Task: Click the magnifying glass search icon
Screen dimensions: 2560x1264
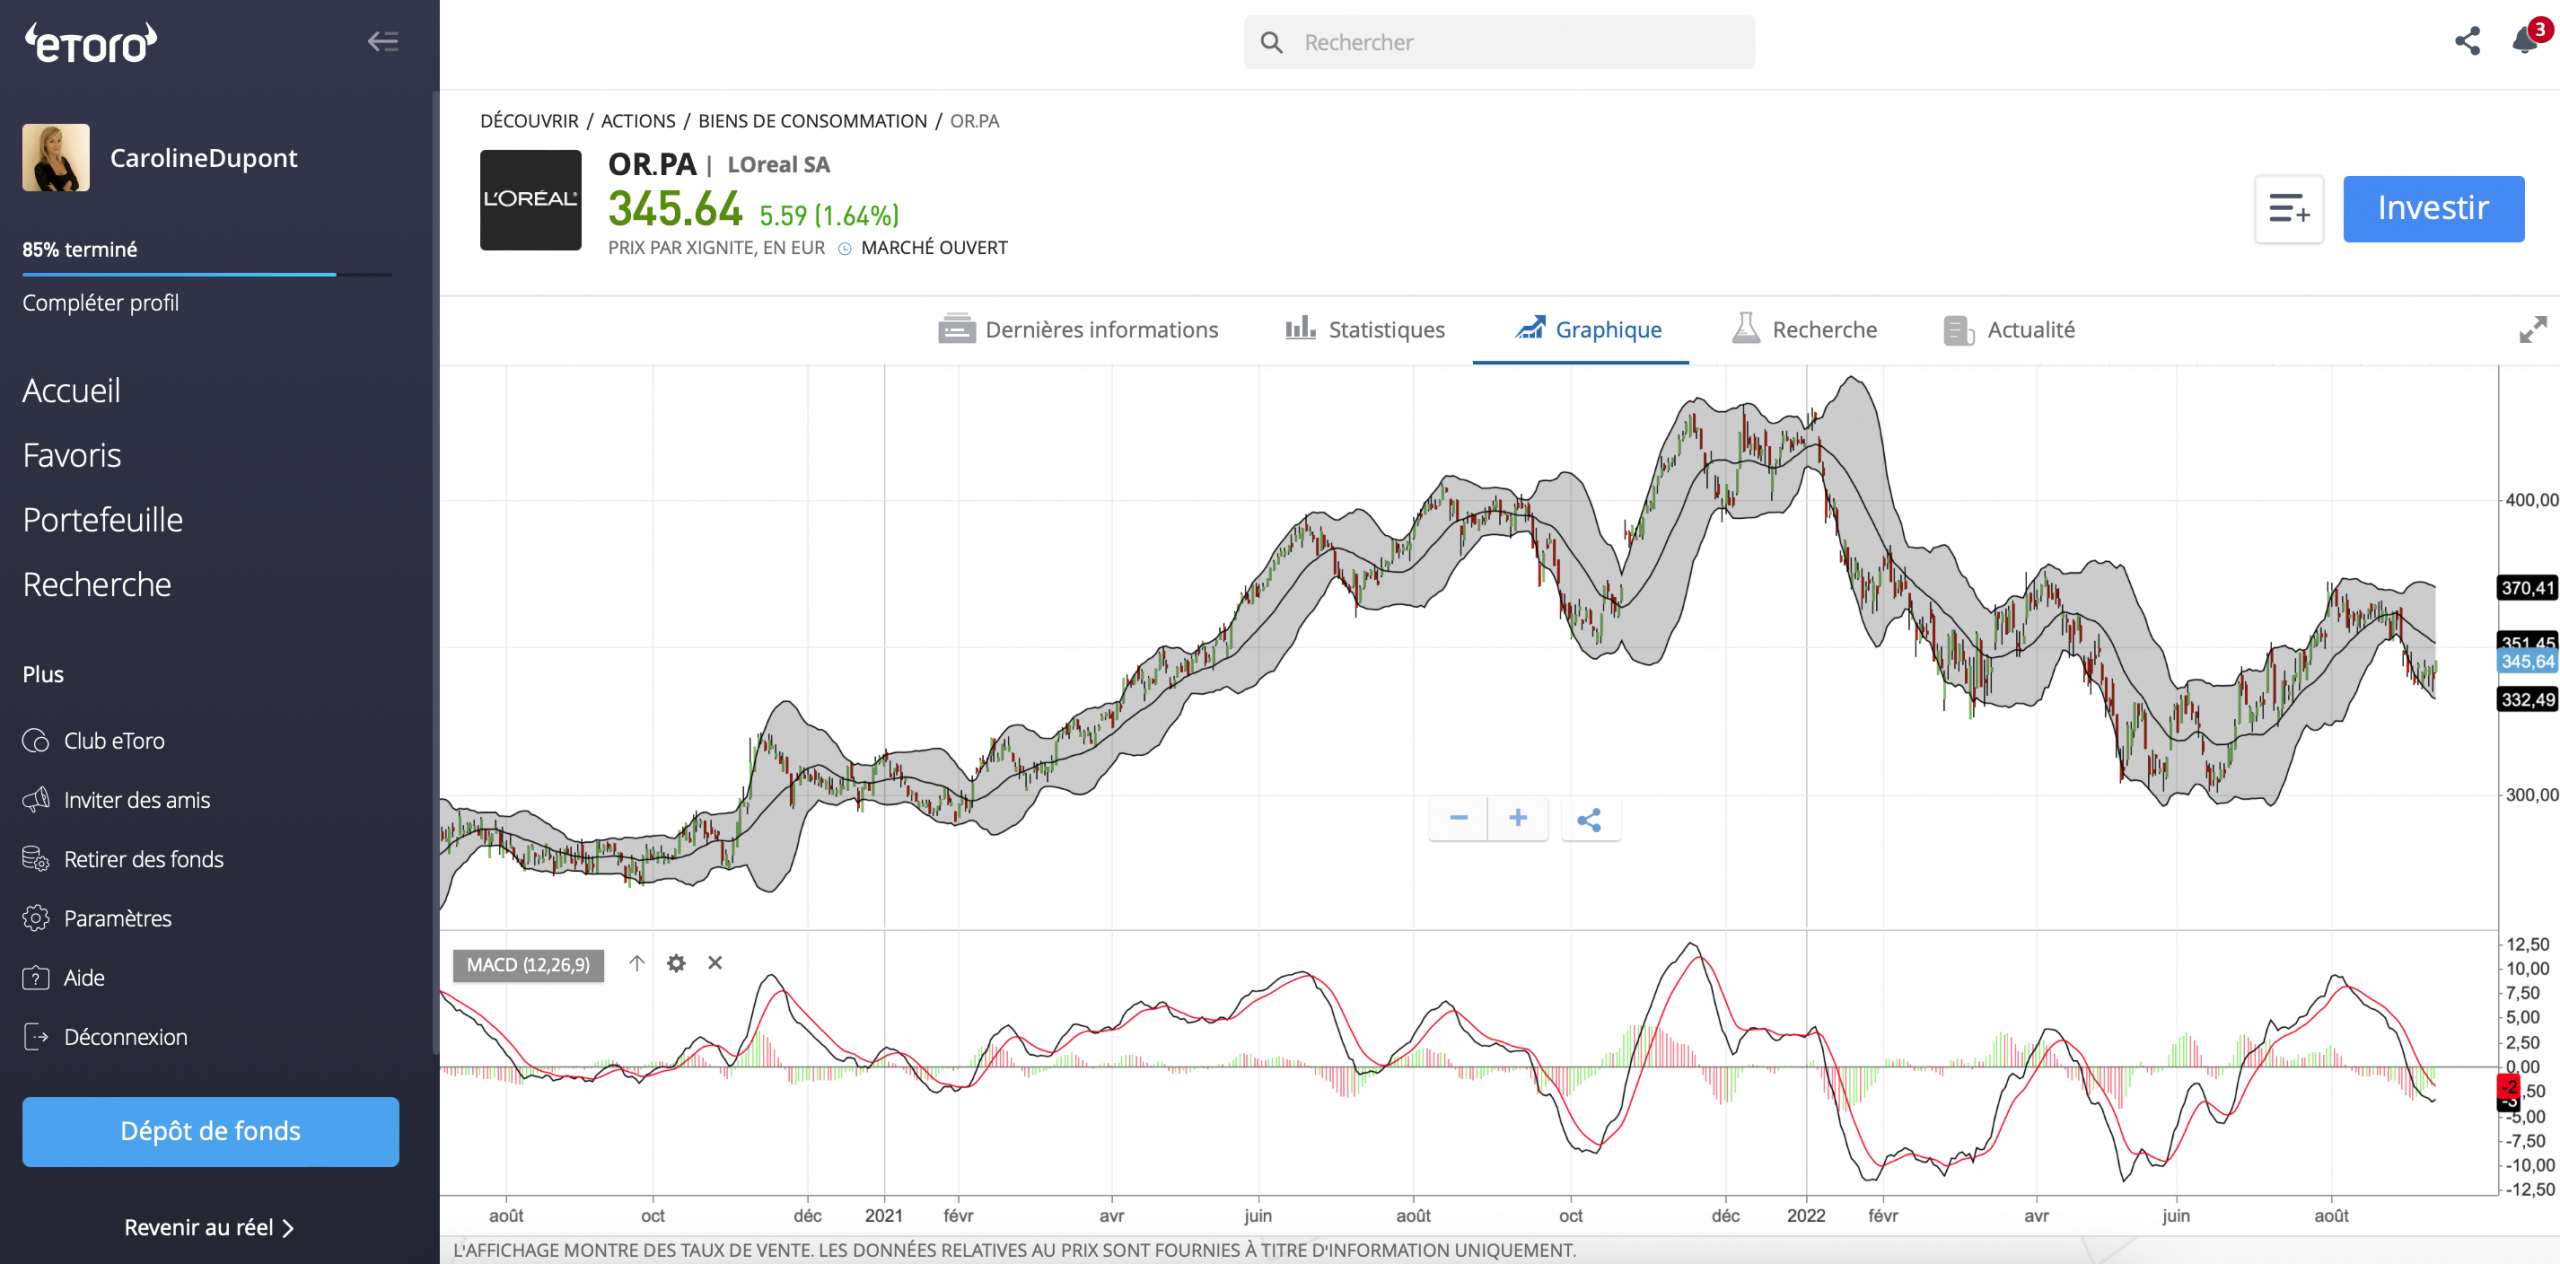Action: (1271, 42)
